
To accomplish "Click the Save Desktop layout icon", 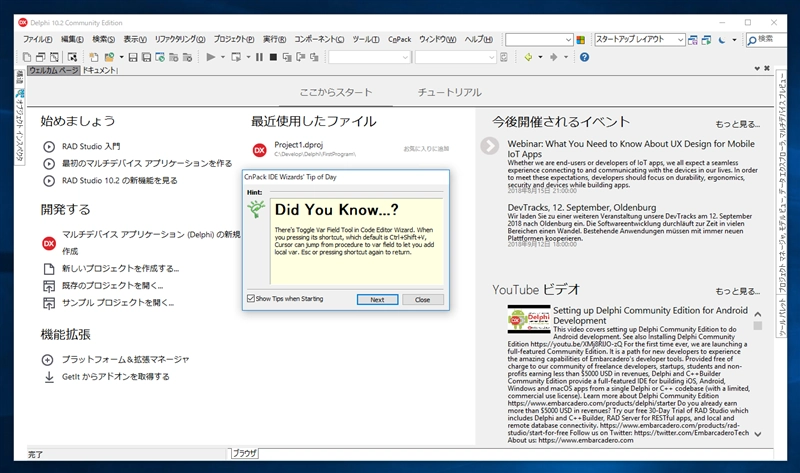I will click(x=692, y=40).
